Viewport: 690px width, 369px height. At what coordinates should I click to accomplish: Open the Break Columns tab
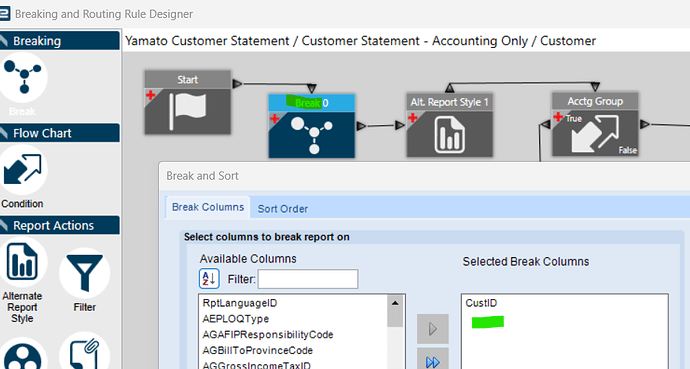pos(208,207)
